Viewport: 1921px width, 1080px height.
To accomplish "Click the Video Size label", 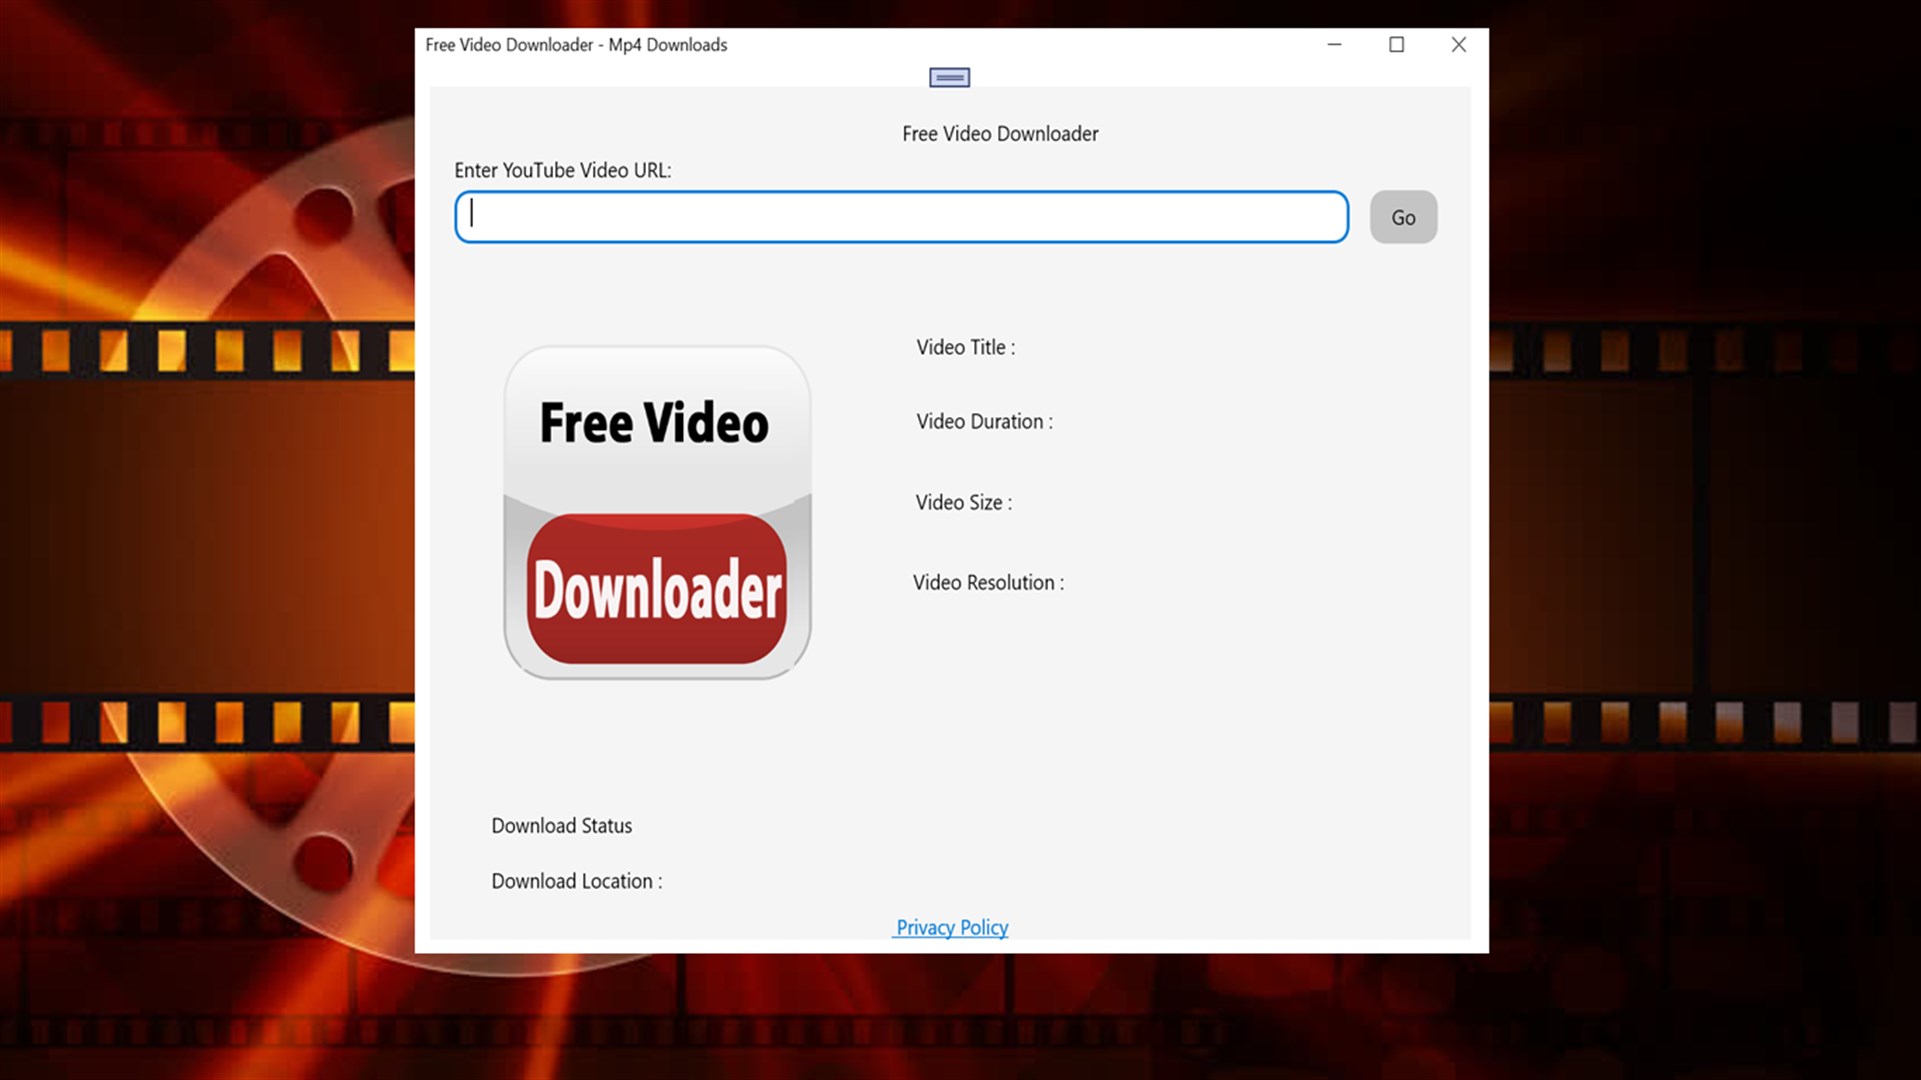I will (x=963, y=502).
